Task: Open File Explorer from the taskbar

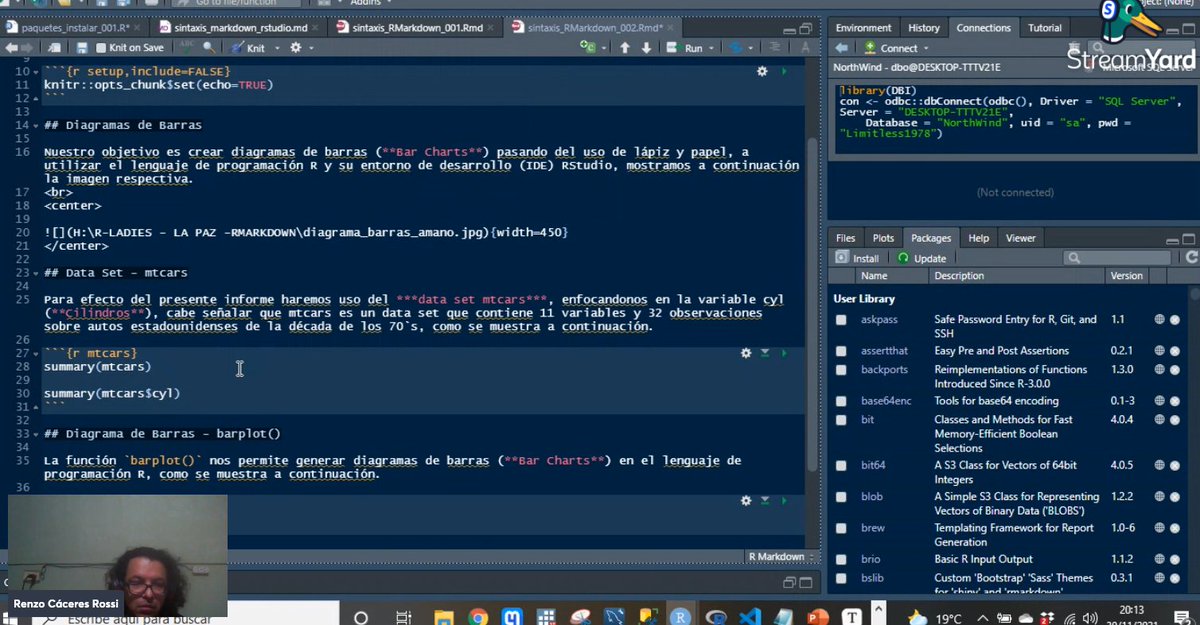Action: [x=444, y=617]
